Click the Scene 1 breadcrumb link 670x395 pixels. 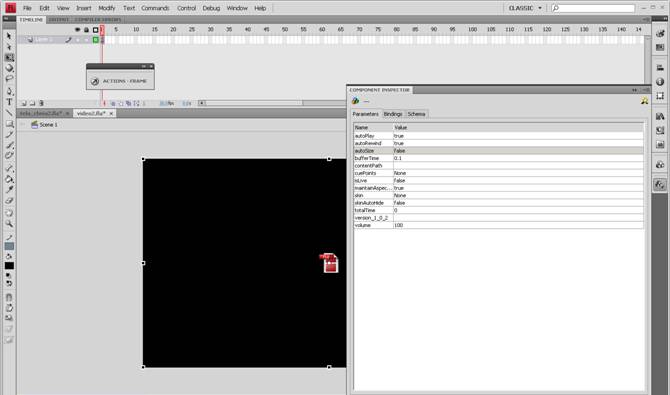(x=48, y=125)
